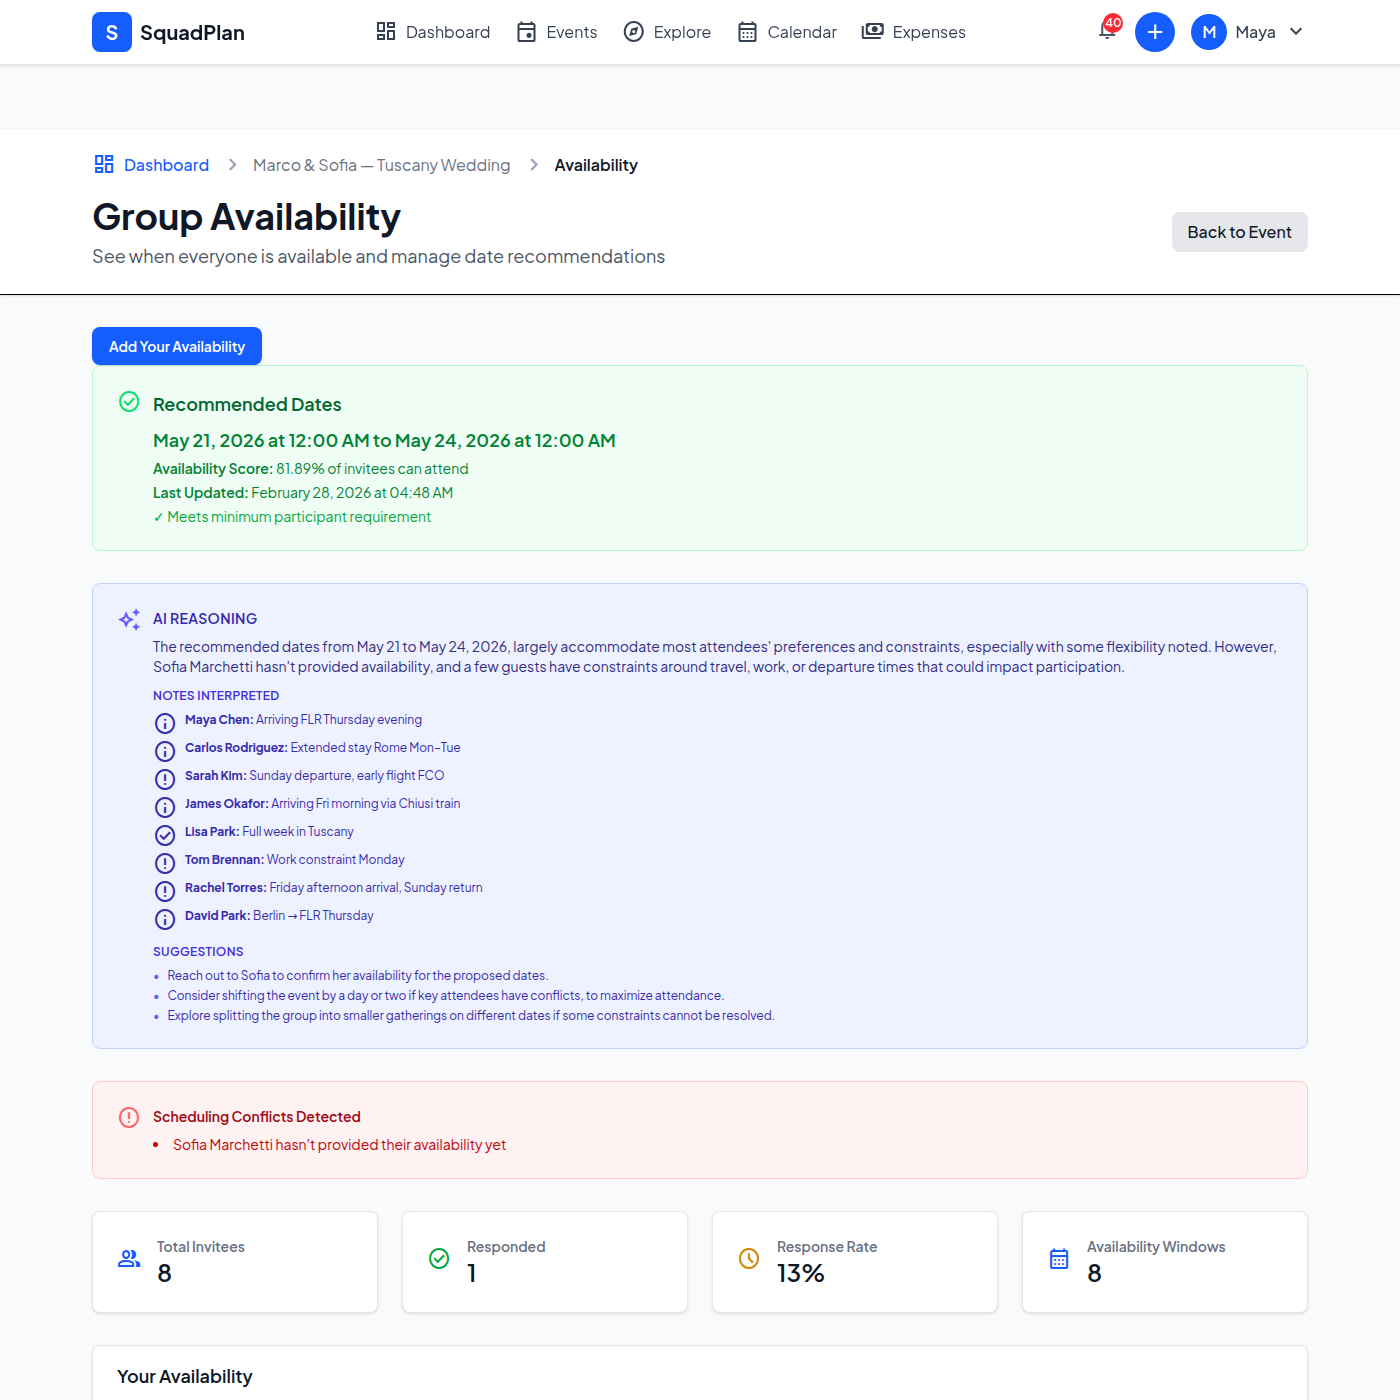The image size is (1400, 1400).
Task: Click the blue plus create button
Action: [1154, 32]
